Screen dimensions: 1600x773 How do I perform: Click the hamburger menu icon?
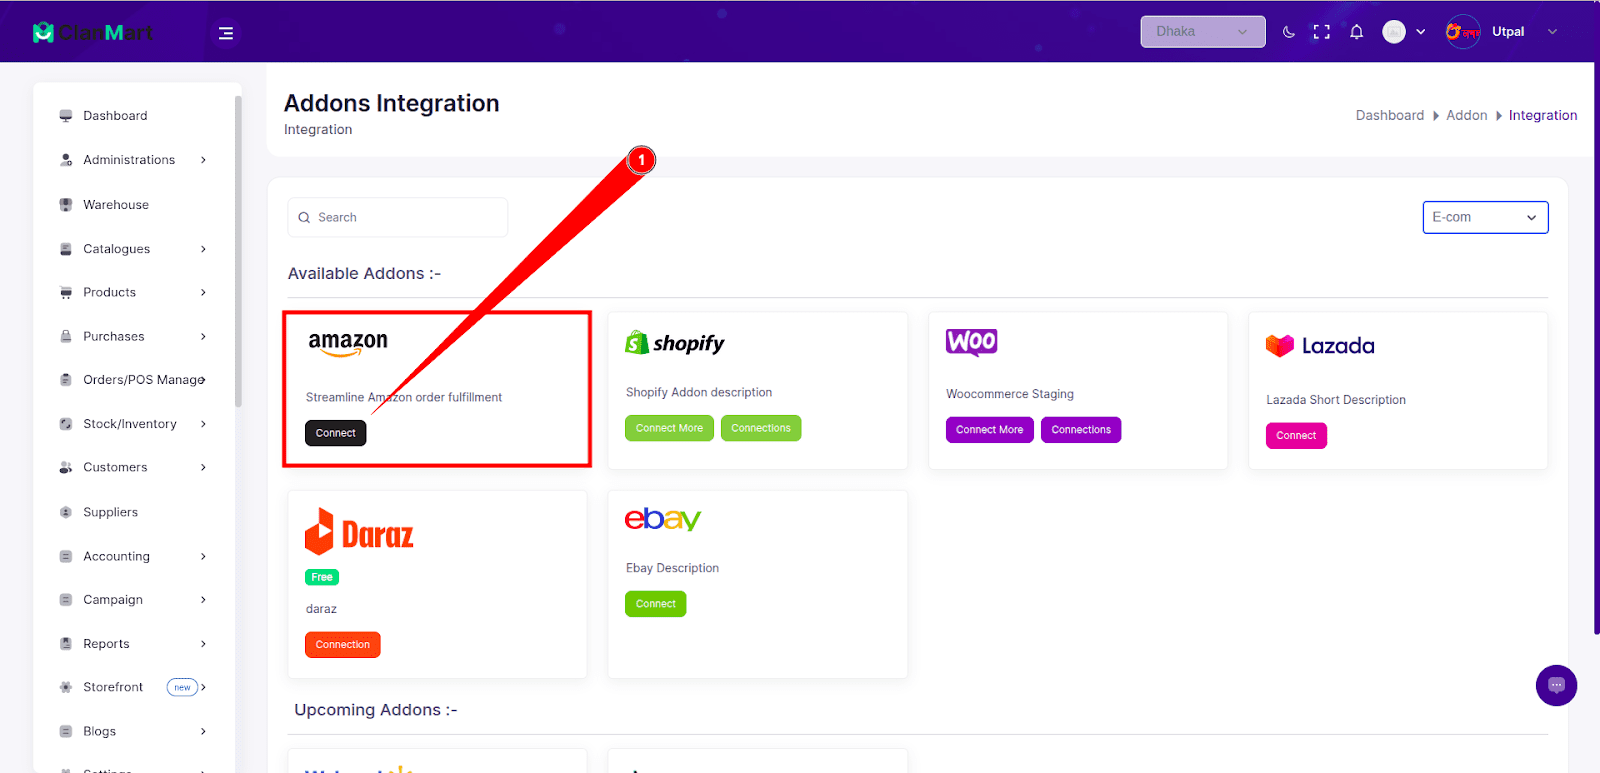(226, 33)
